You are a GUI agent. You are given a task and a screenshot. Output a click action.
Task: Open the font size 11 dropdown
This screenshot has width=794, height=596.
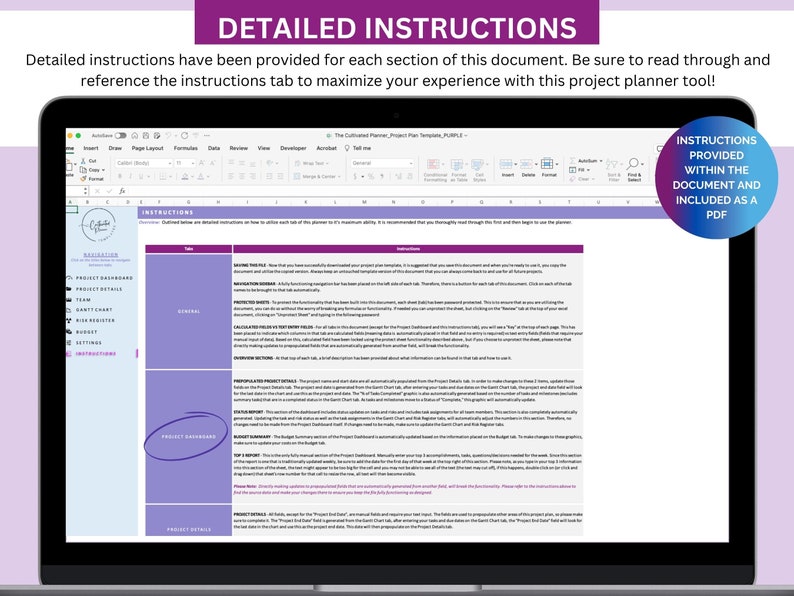pyautogui.click(x=185, y=163)
